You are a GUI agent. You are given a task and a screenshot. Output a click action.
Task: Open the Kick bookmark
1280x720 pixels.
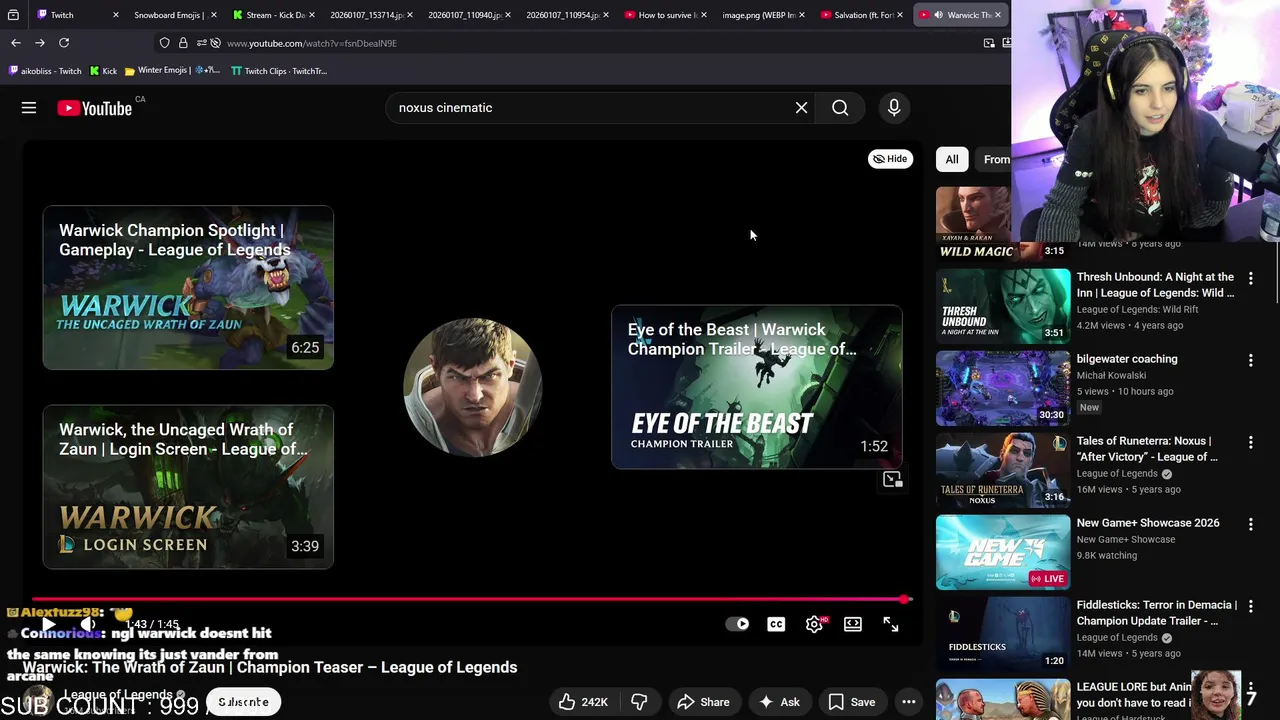[x=103, y=71]
